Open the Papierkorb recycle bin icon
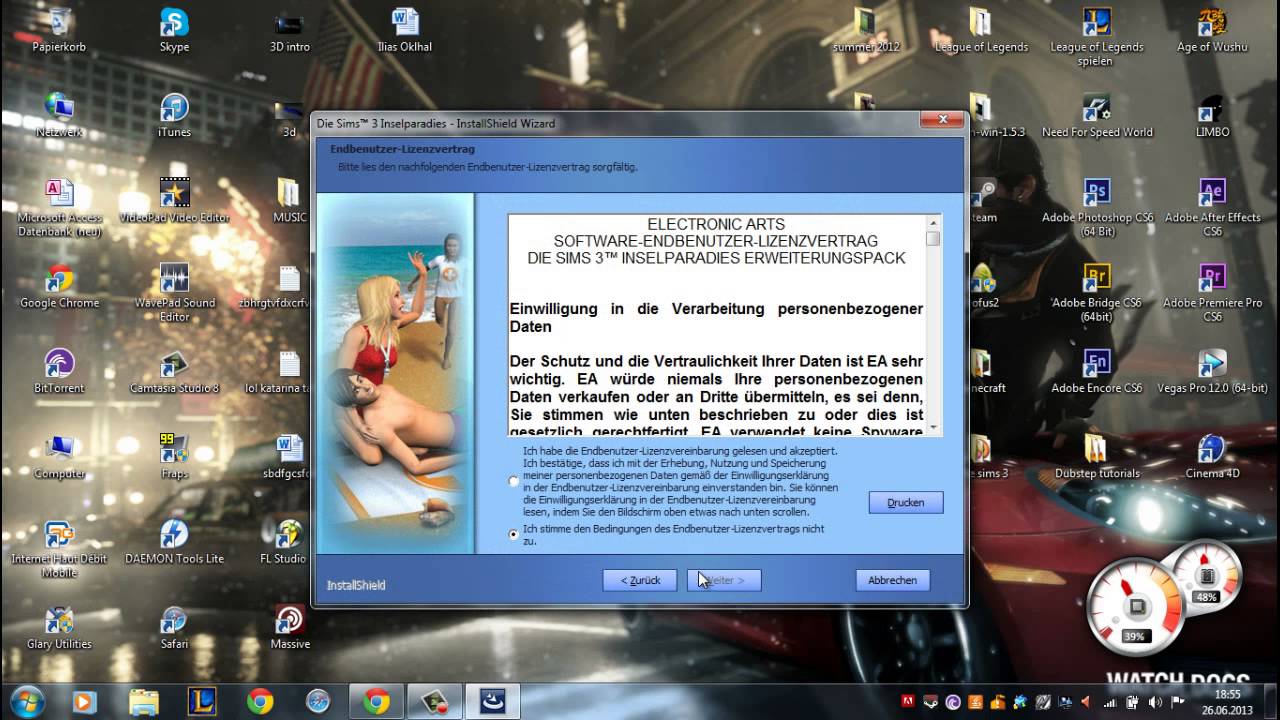 [59, 29]
